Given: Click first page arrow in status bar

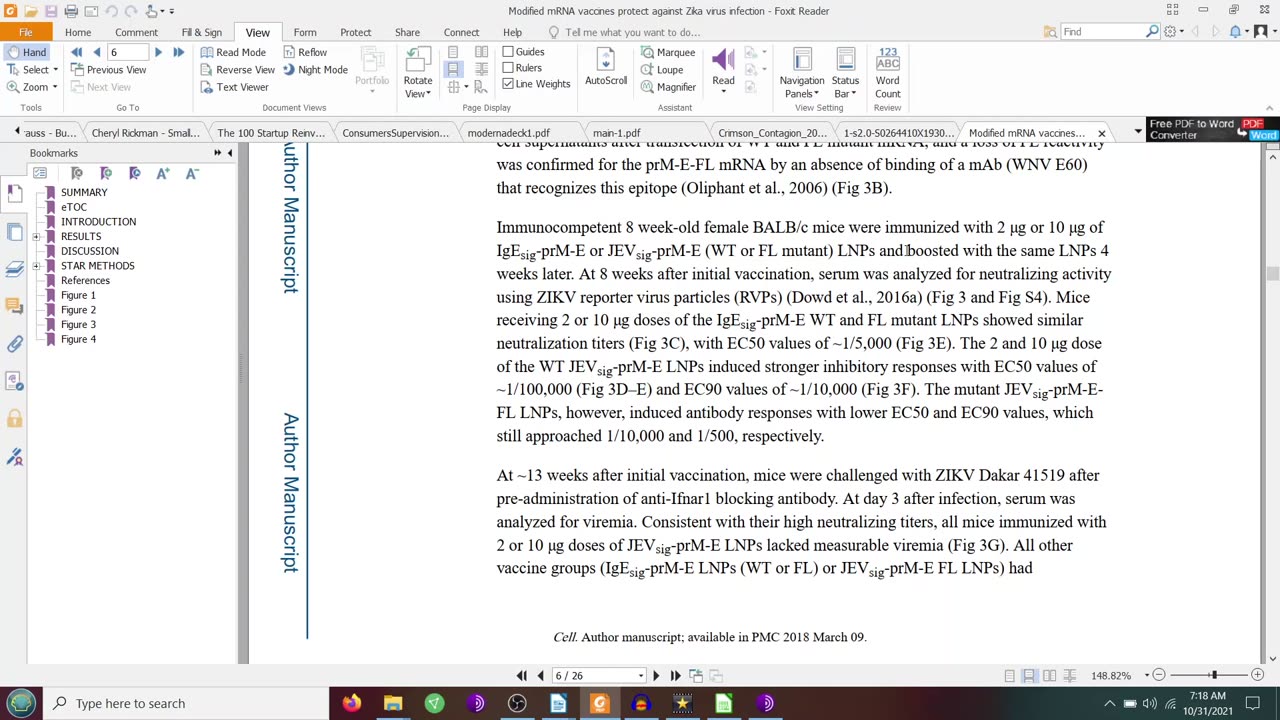Looking at the screenshot, I should (x=521, y=676).
